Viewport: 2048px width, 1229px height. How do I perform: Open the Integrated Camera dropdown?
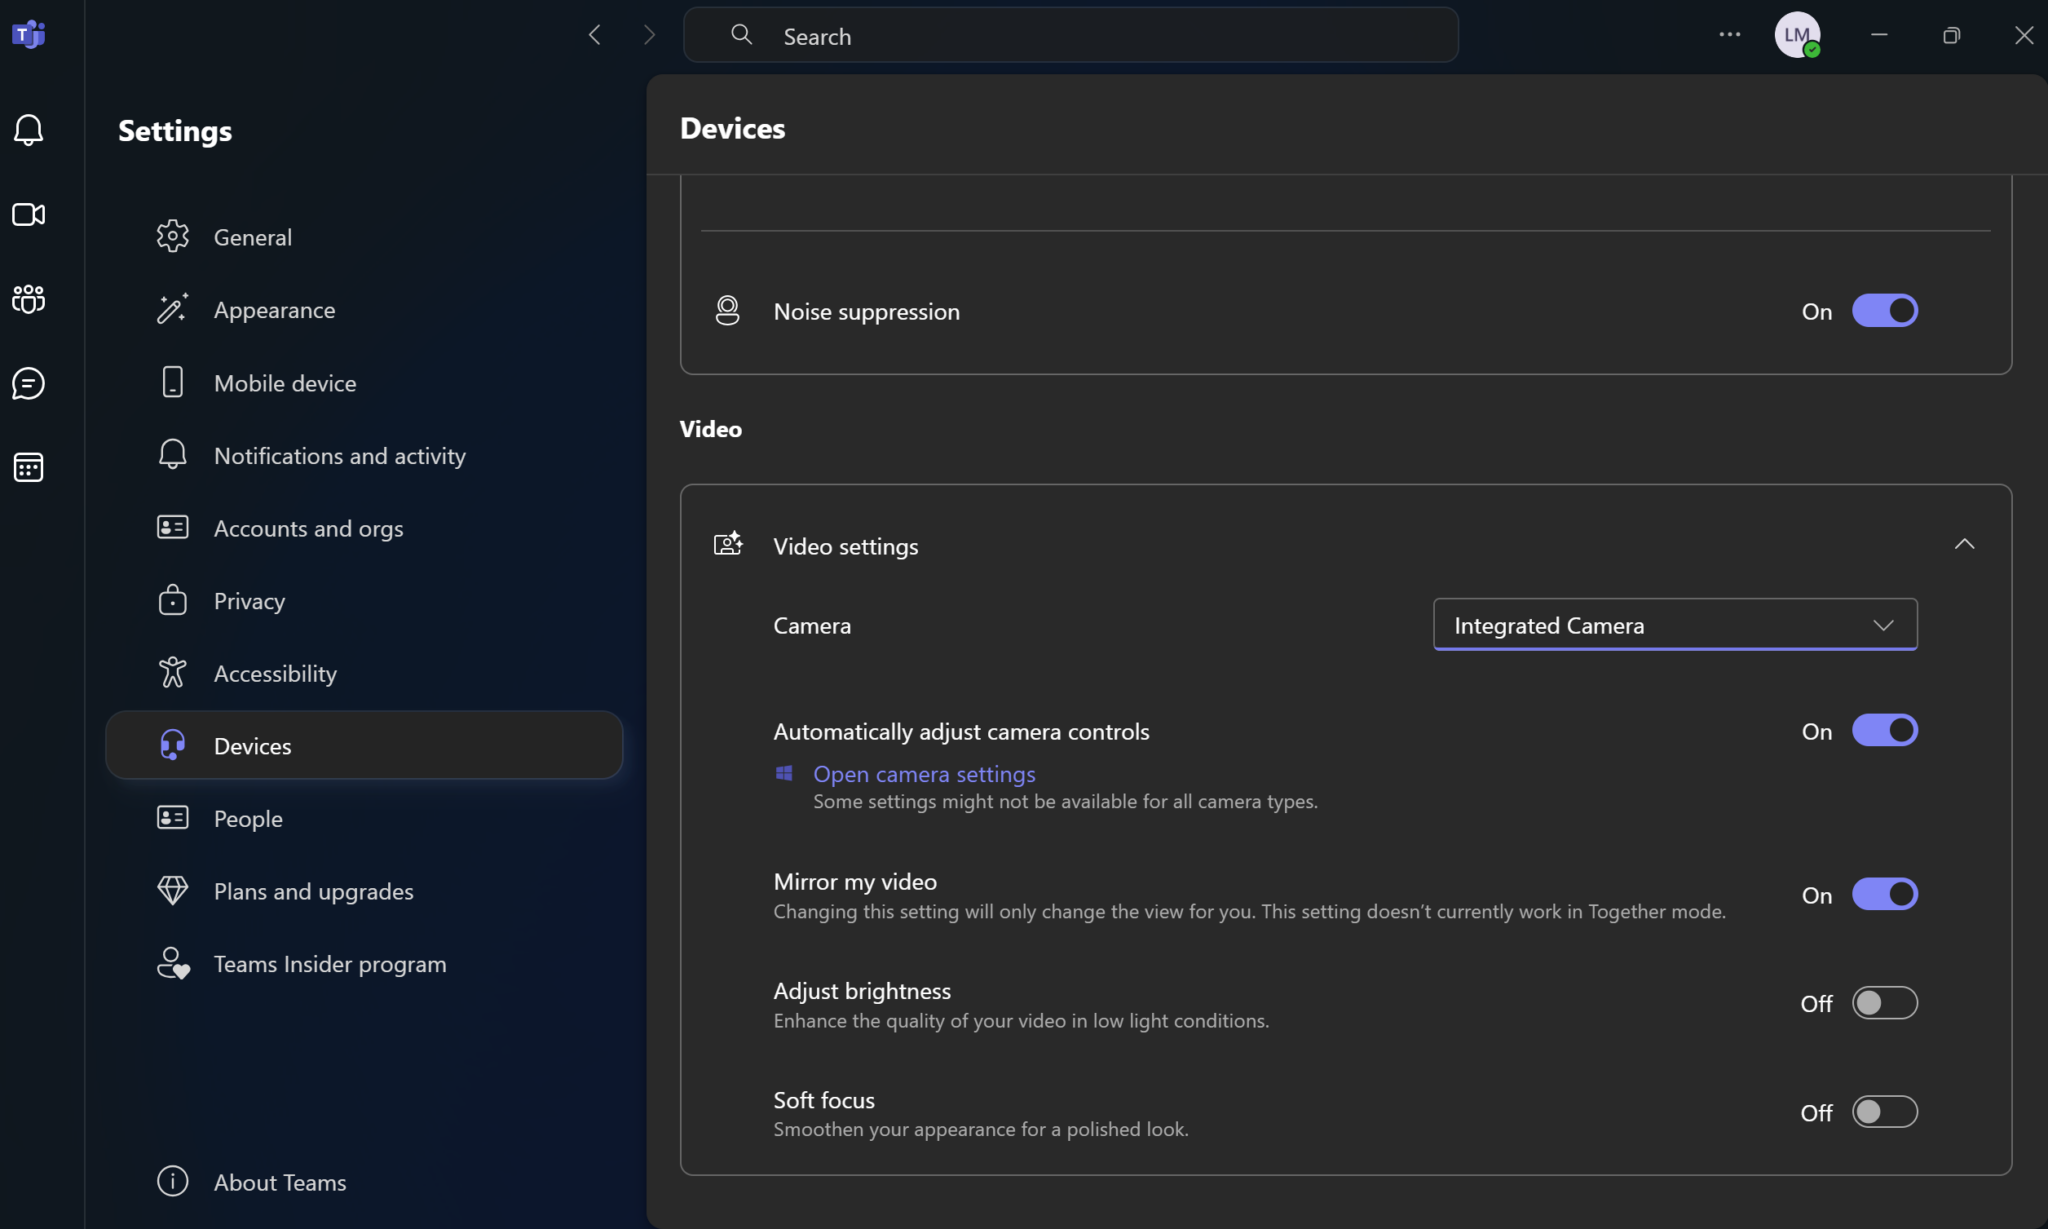pos(1674,625)
